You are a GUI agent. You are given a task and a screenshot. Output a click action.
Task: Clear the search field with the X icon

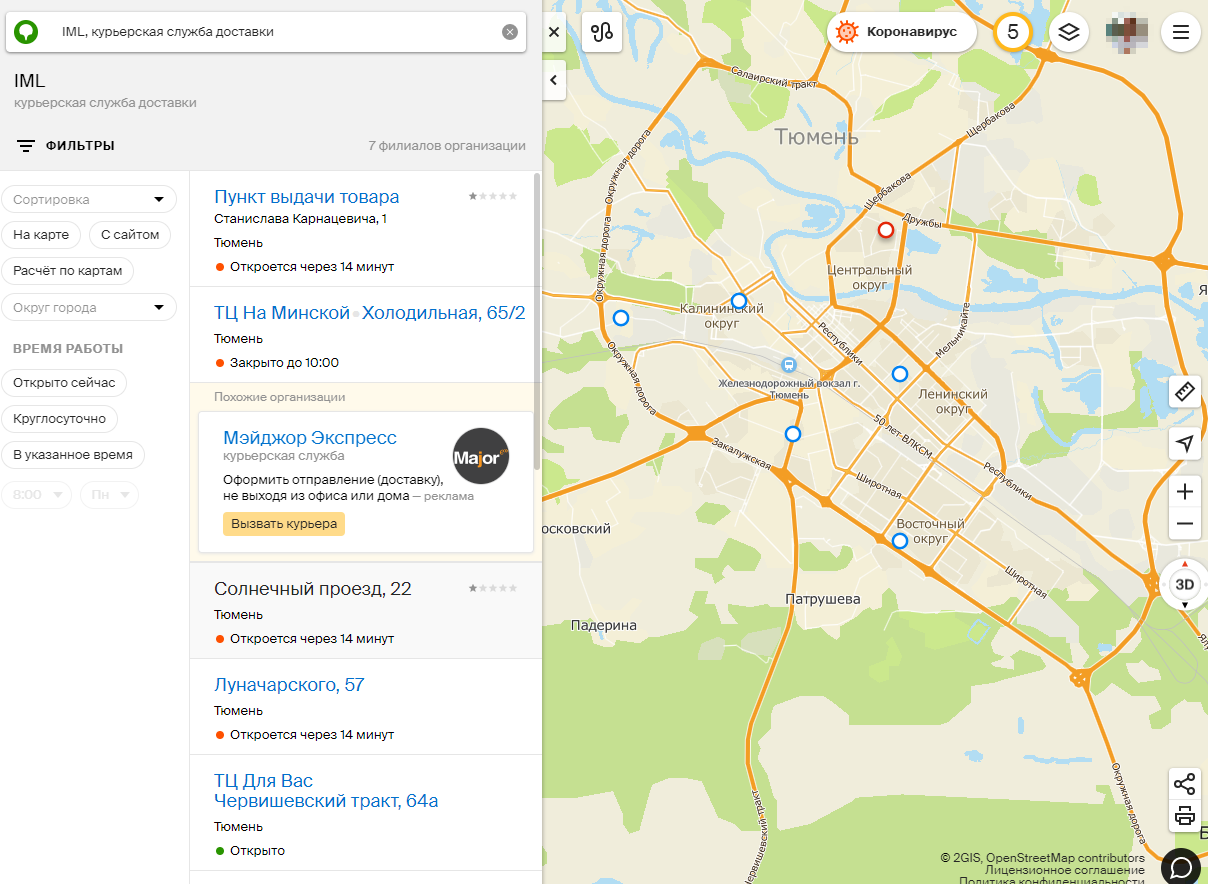(x=510, y=32)
